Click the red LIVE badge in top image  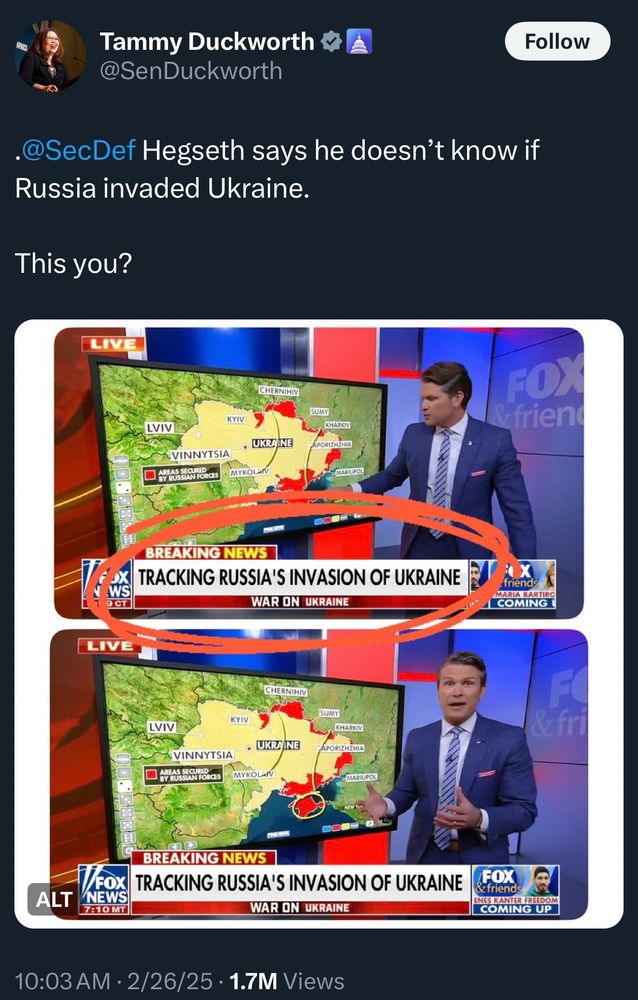(113, 344)
